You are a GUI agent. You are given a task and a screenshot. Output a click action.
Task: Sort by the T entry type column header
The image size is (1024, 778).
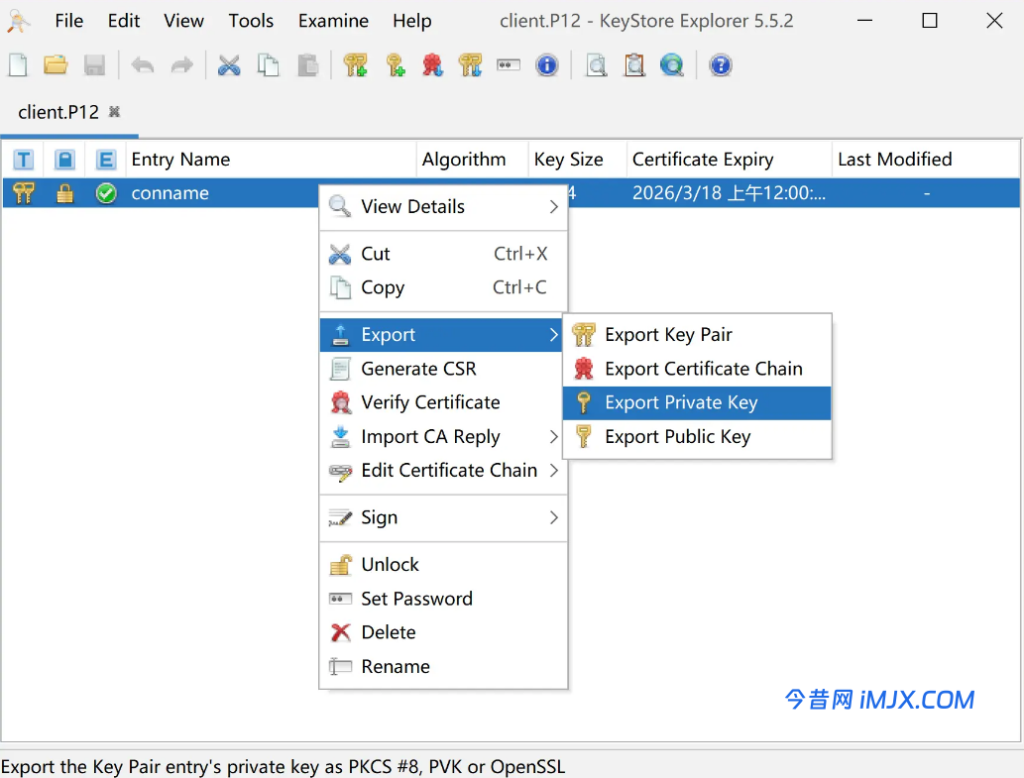click(x=24, y=159)
